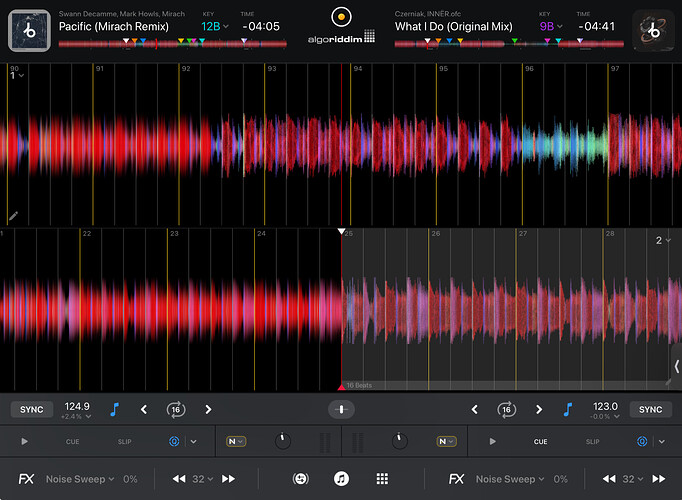Toggle key lock note icon on deck 1
The height and width of the screenshot is (500, 682).
pos(114,409)
